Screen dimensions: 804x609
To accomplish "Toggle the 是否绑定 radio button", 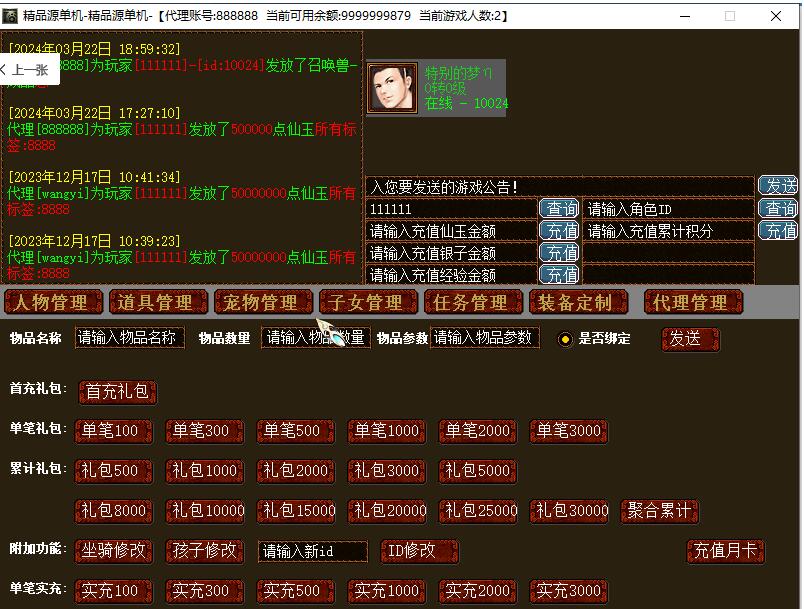I will tap(566, 339).
